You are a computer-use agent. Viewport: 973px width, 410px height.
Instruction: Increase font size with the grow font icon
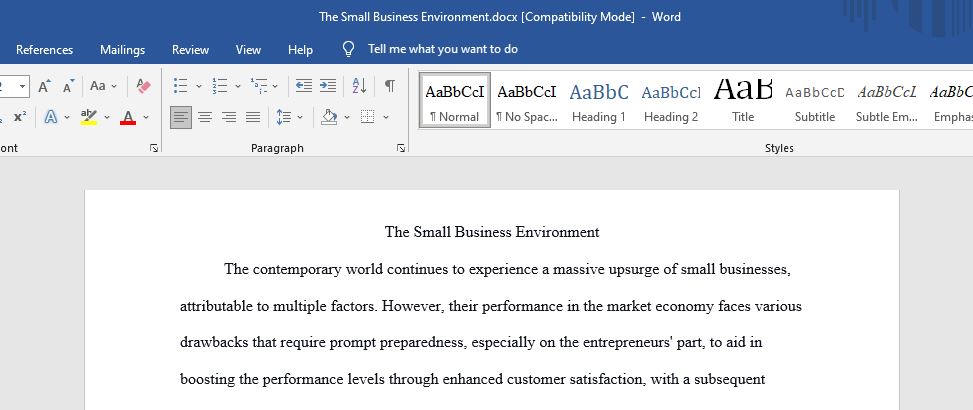(44, 86)
